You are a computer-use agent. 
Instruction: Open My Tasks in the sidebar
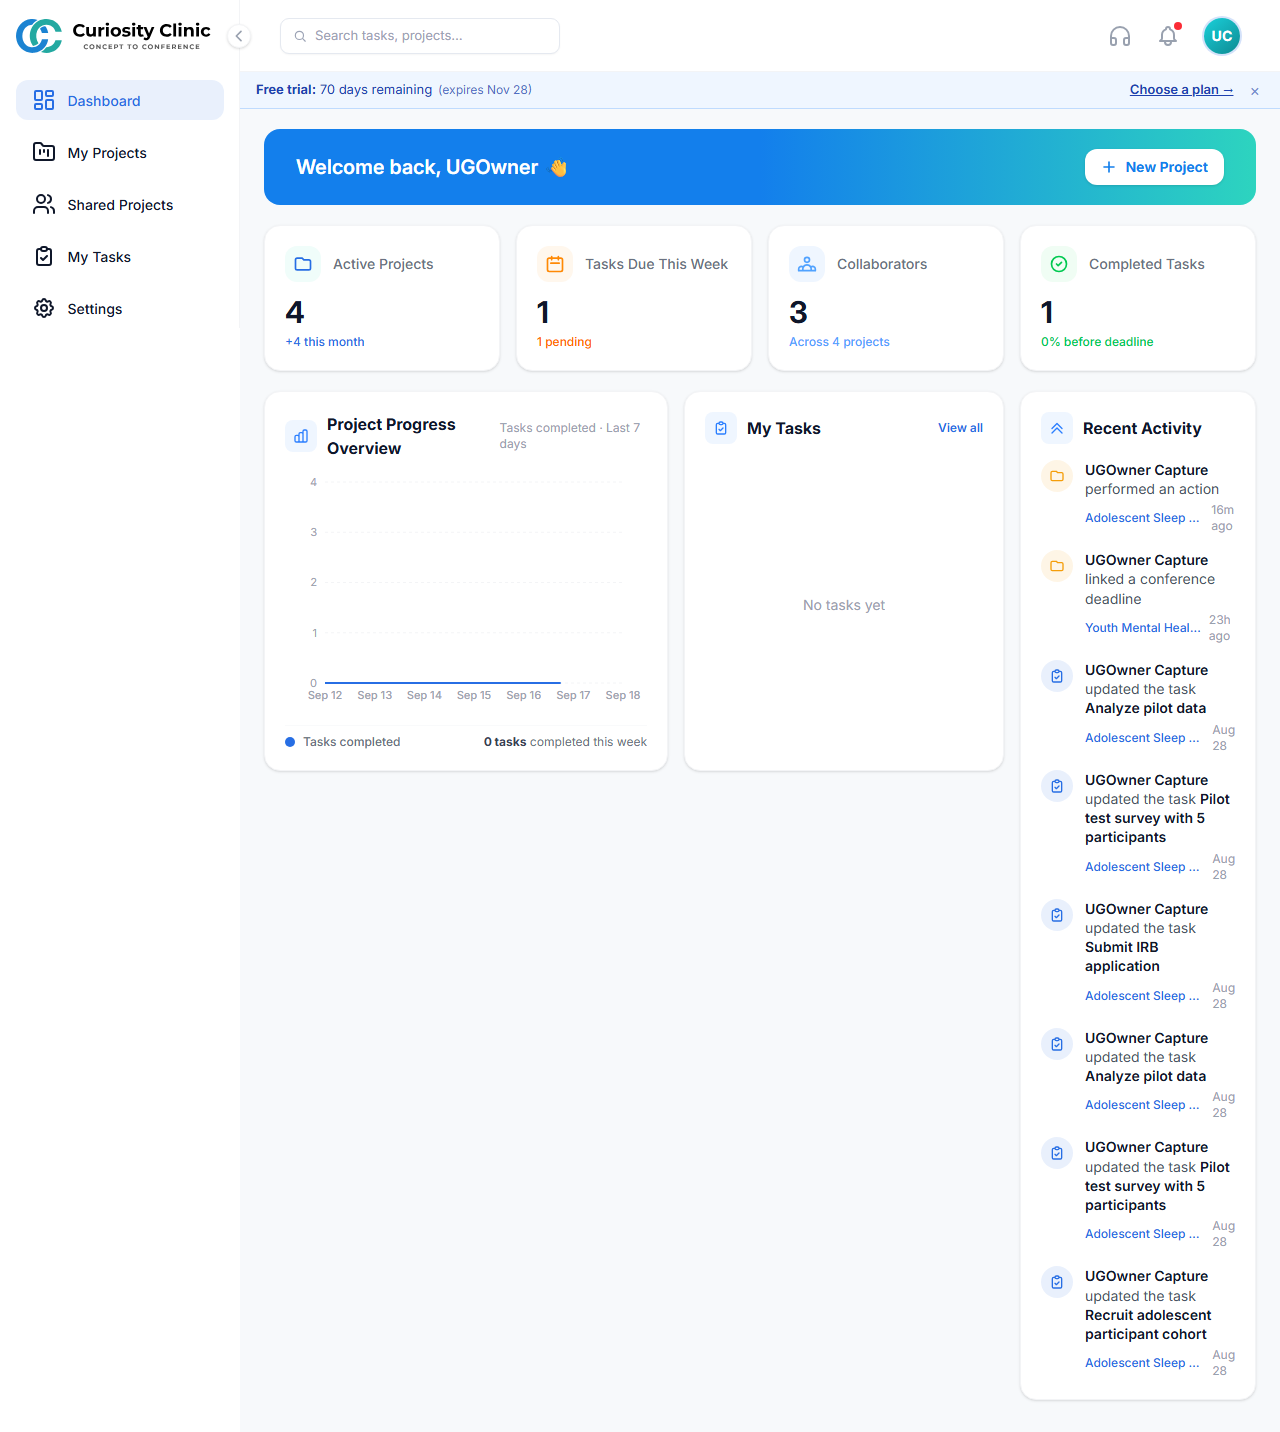pyautogui.click(x=120, y=256)
